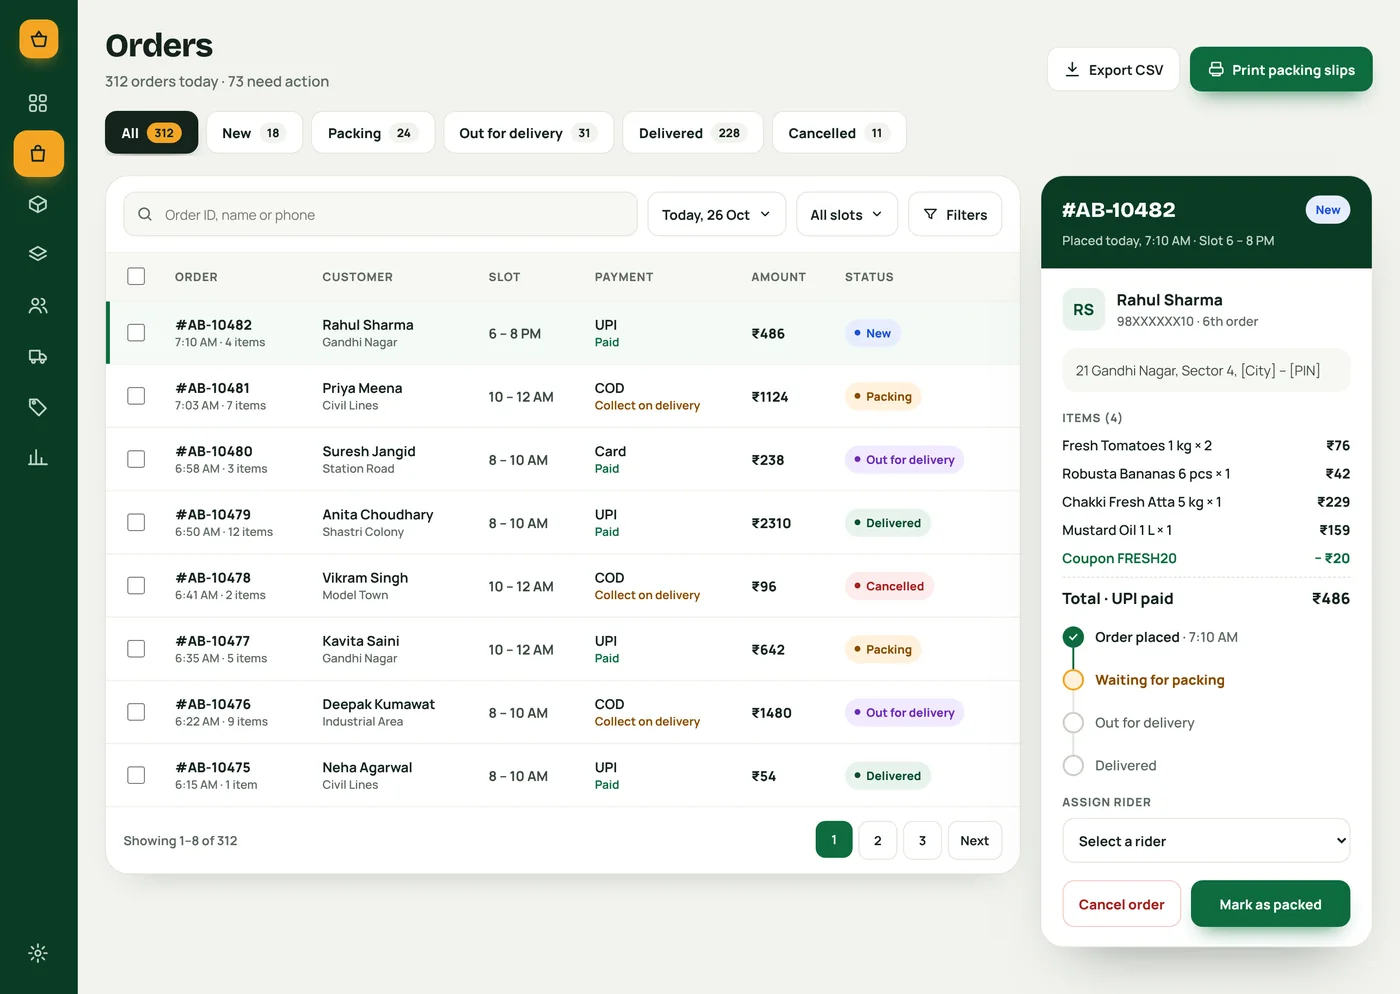Image resolution: width=1400 pixels, height=994 pixels.
Task: Open the products box icon in sidebar
Action: coord(38,204)
